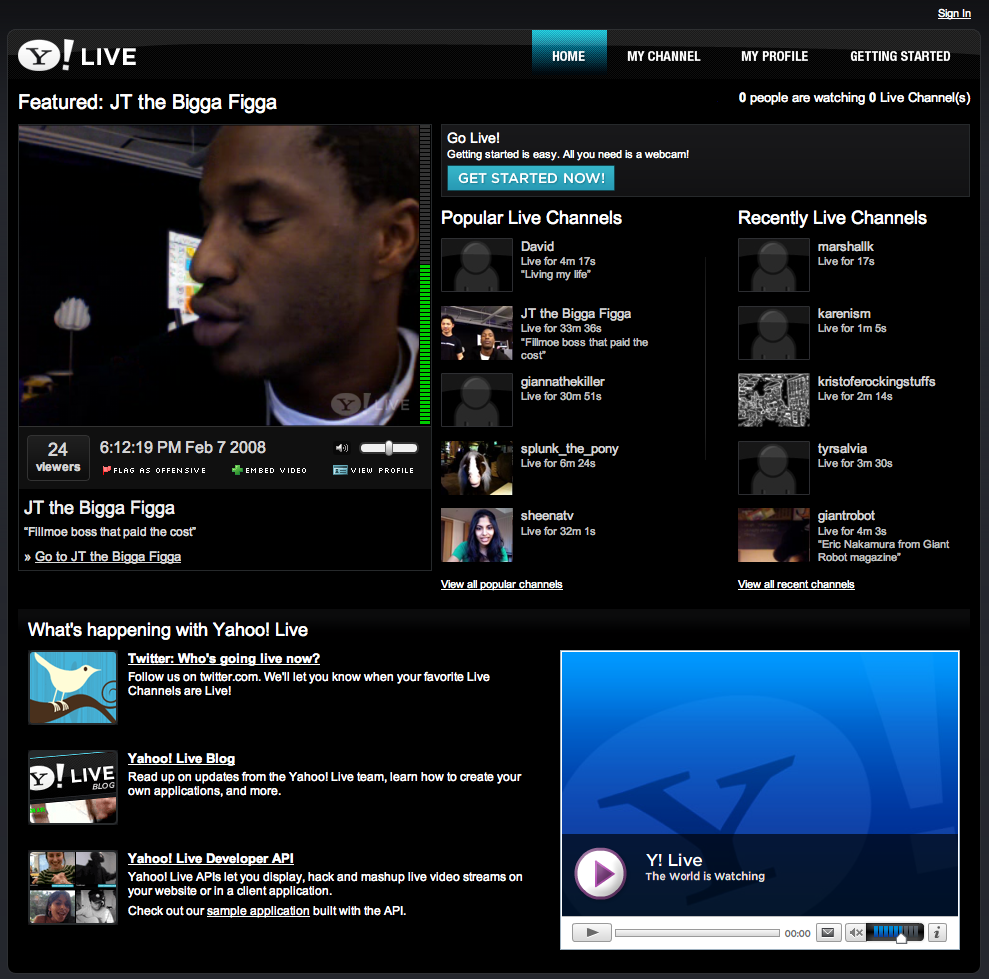Click GET STARTED NOW! button
Screen dimensions: 989x979
tap(531, 178)
